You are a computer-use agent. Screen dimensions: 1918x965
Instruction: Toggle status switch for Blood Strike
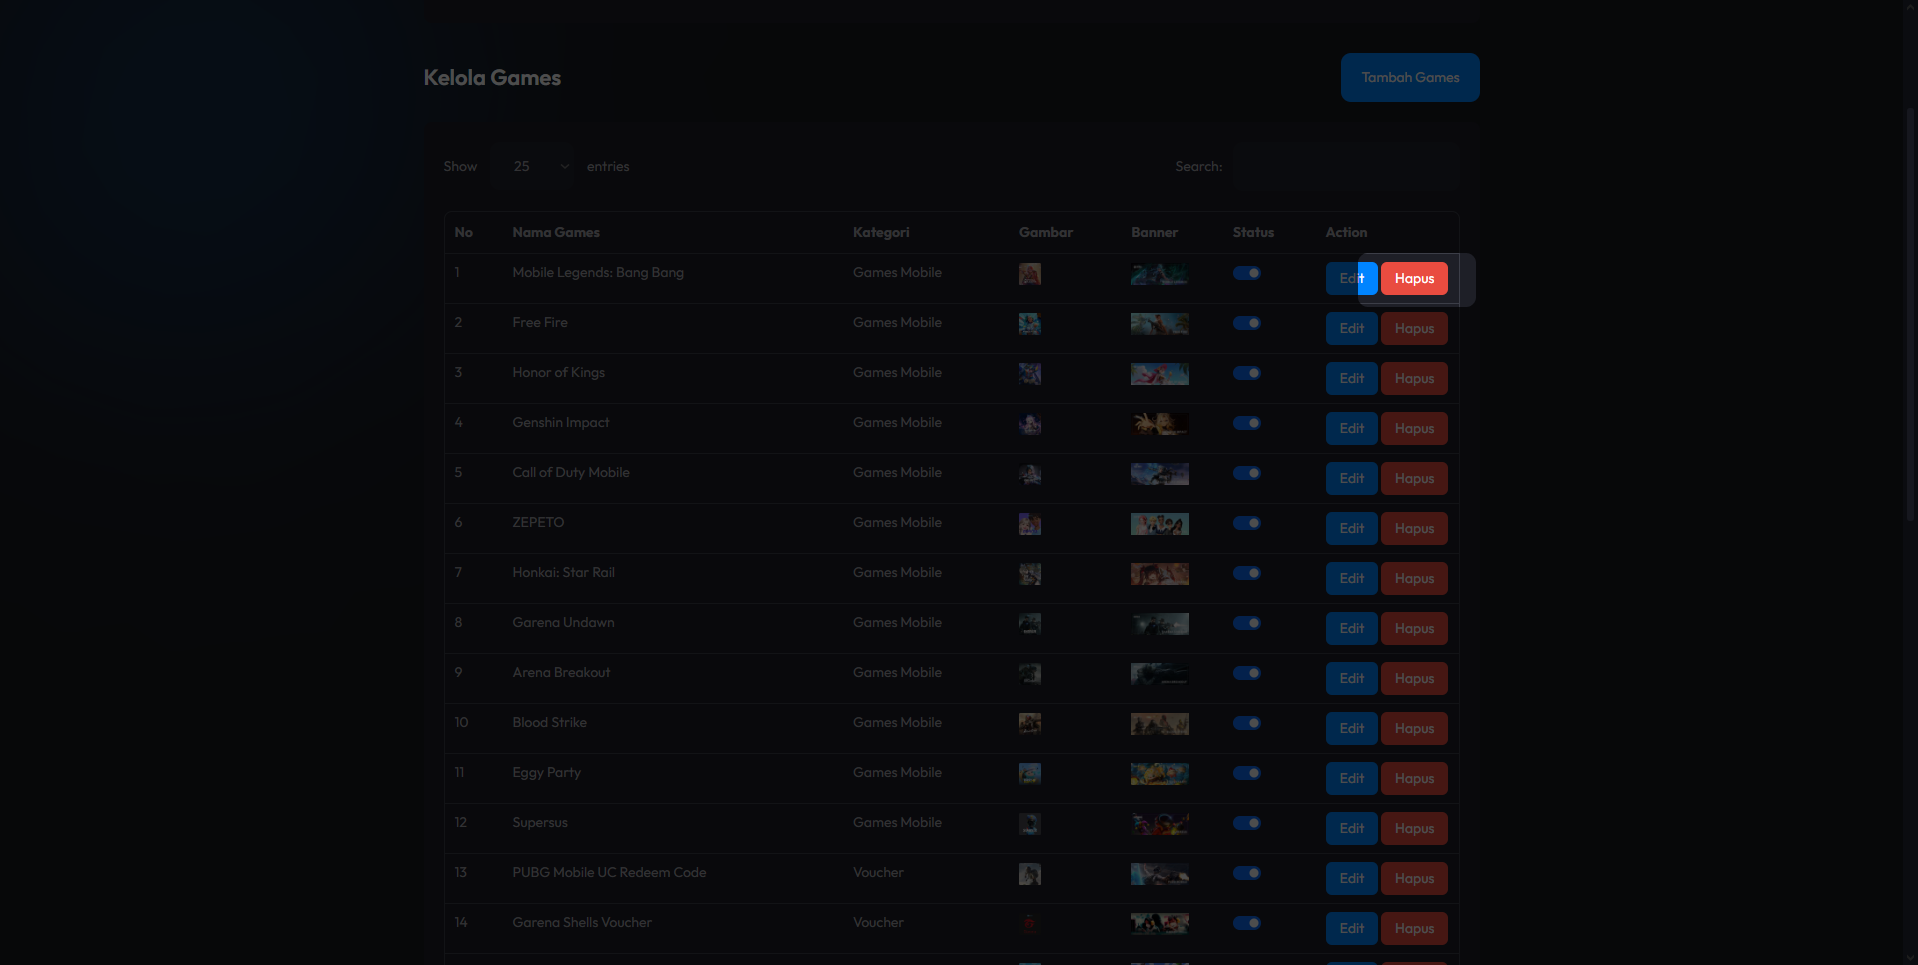[1247, 723]
